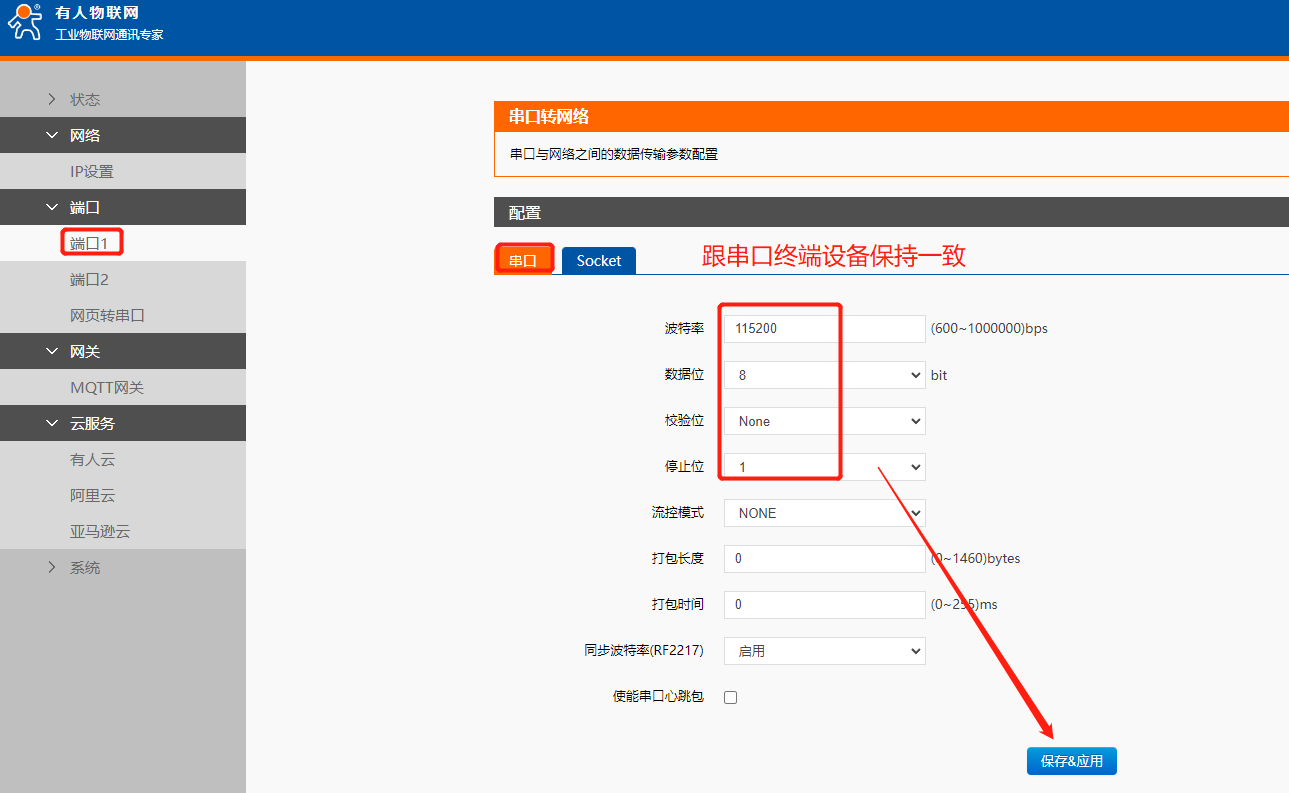The width and height of the screenshot is (1289, 793).
Task: Open the 校验位 dropdown
Action: click(x=824, y=421)
